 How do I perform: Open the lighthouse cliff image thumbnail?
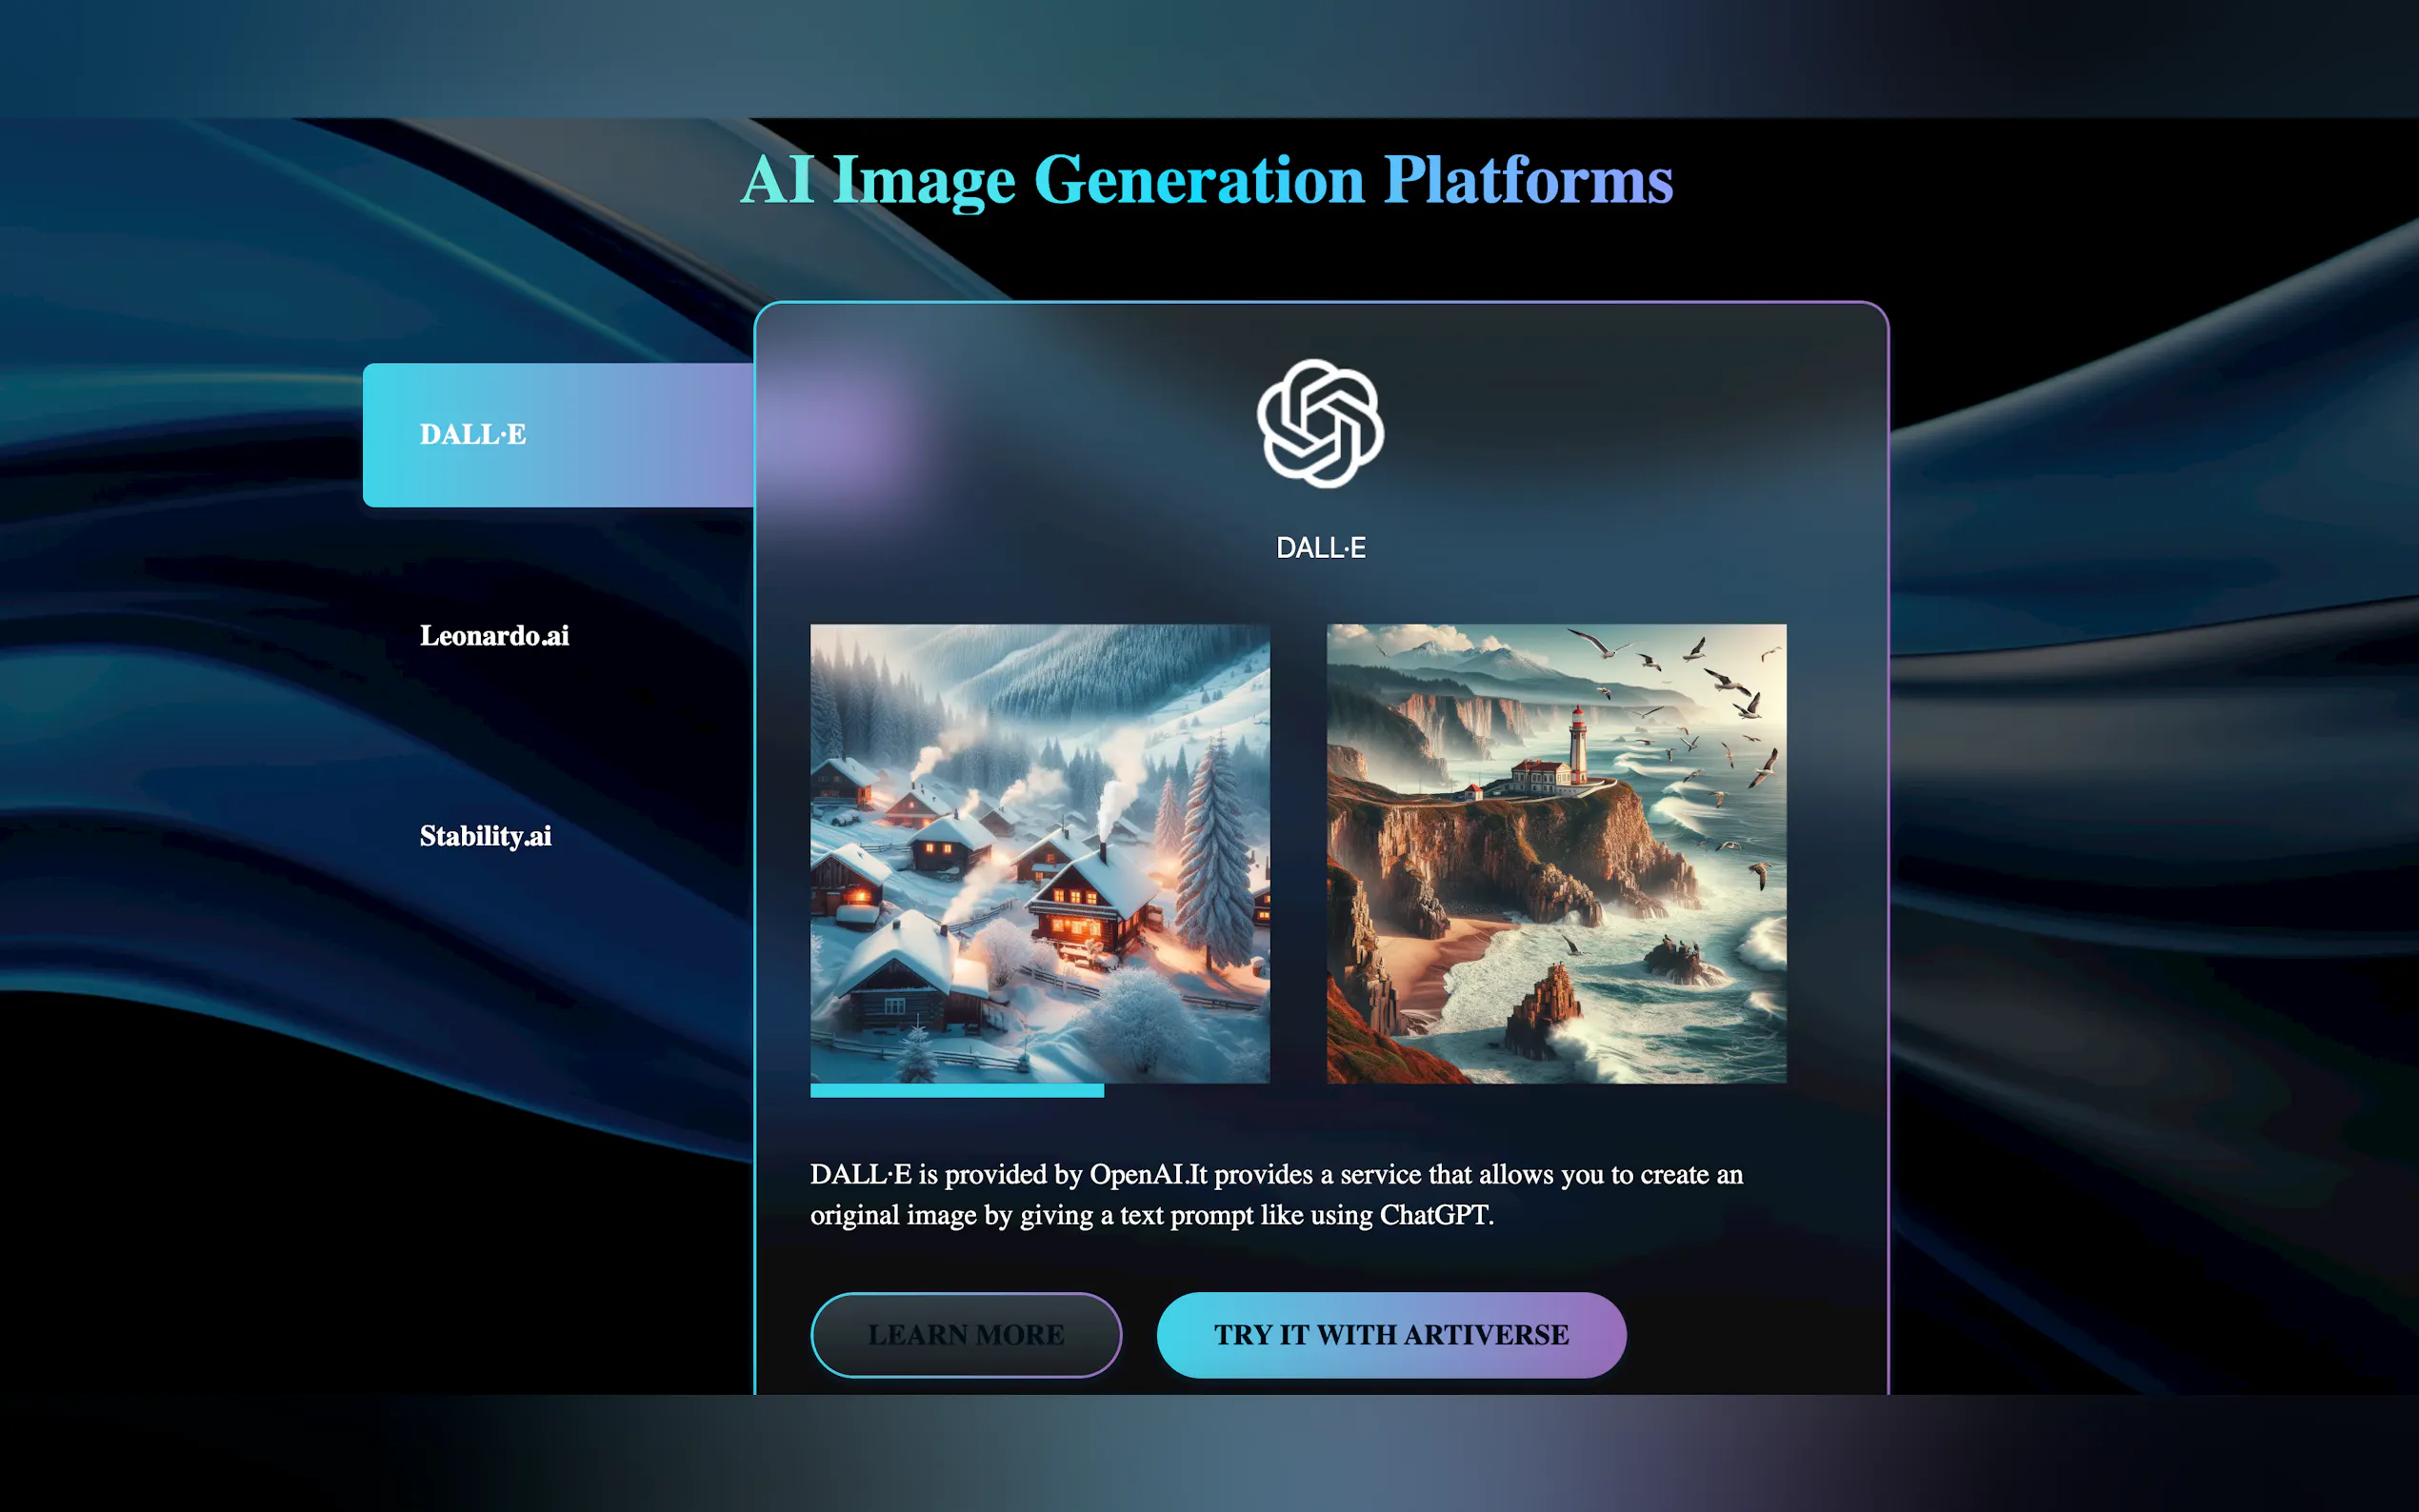click(1556, 853)
